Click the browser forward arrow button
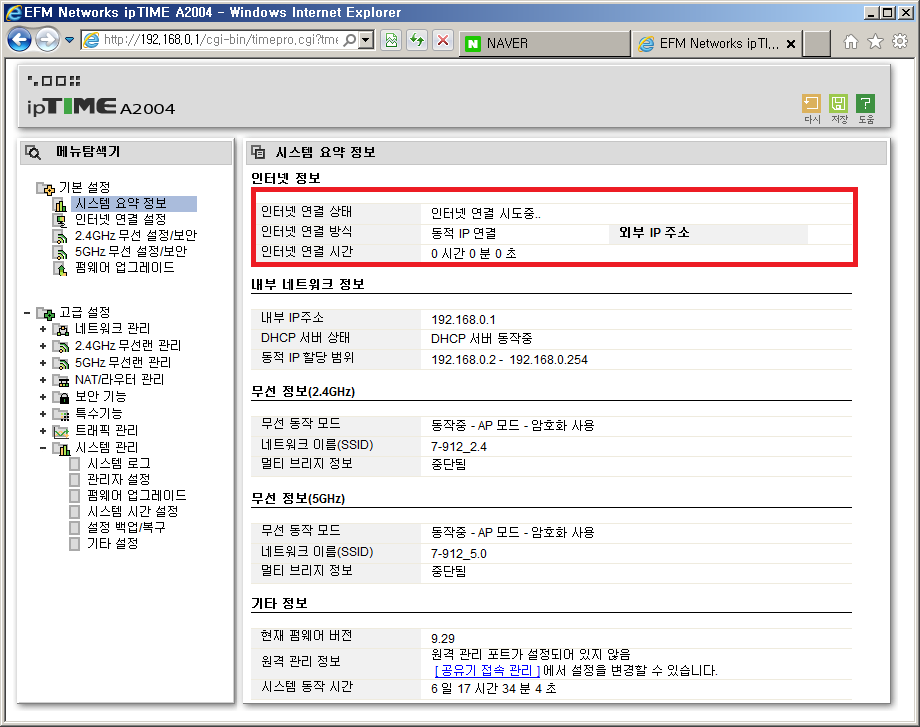Viewport: 920px width, 727px height. click(47, 40)
